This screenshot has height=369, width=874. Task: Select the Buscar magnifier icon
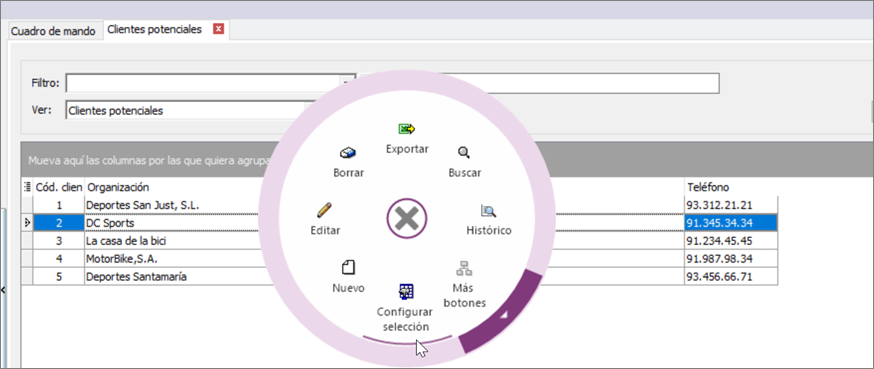(x=464, y=152)
